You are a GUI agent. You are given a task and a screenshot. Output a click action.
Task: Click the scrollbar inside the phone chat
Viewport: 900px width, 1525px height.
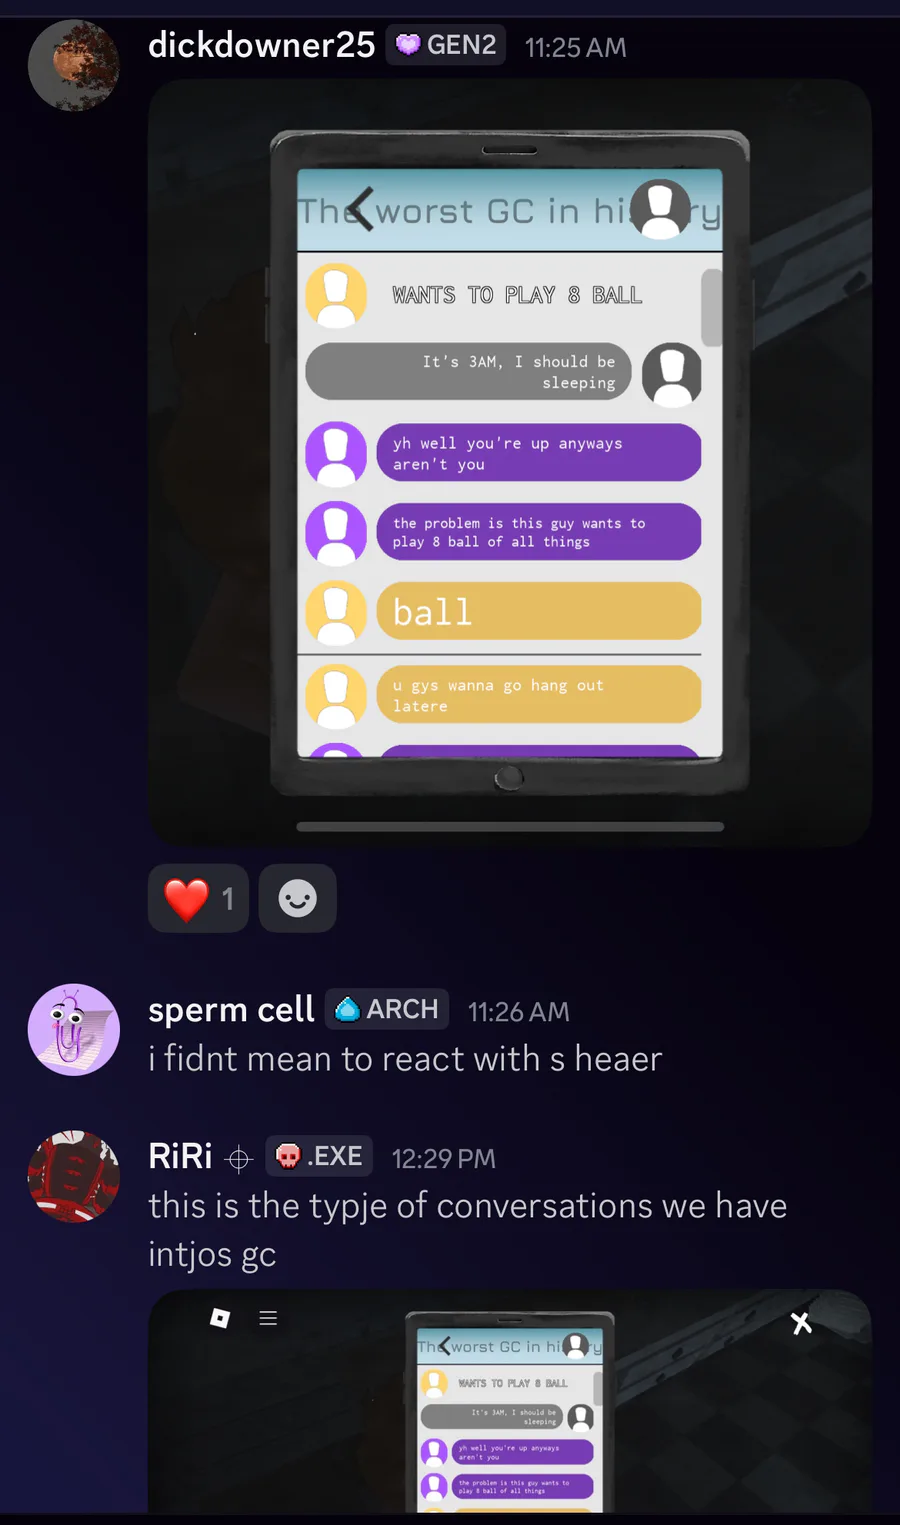click(711, 307)
